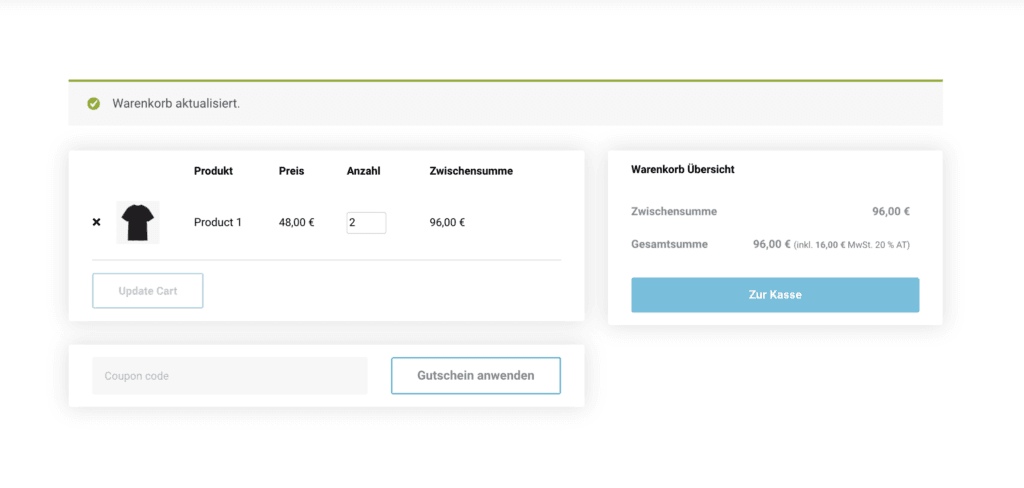Screen dimensions: 1024x488
Task: Open the black T-shirt product thumbnail
Action: pyautogui.click(x=137, y=222)
